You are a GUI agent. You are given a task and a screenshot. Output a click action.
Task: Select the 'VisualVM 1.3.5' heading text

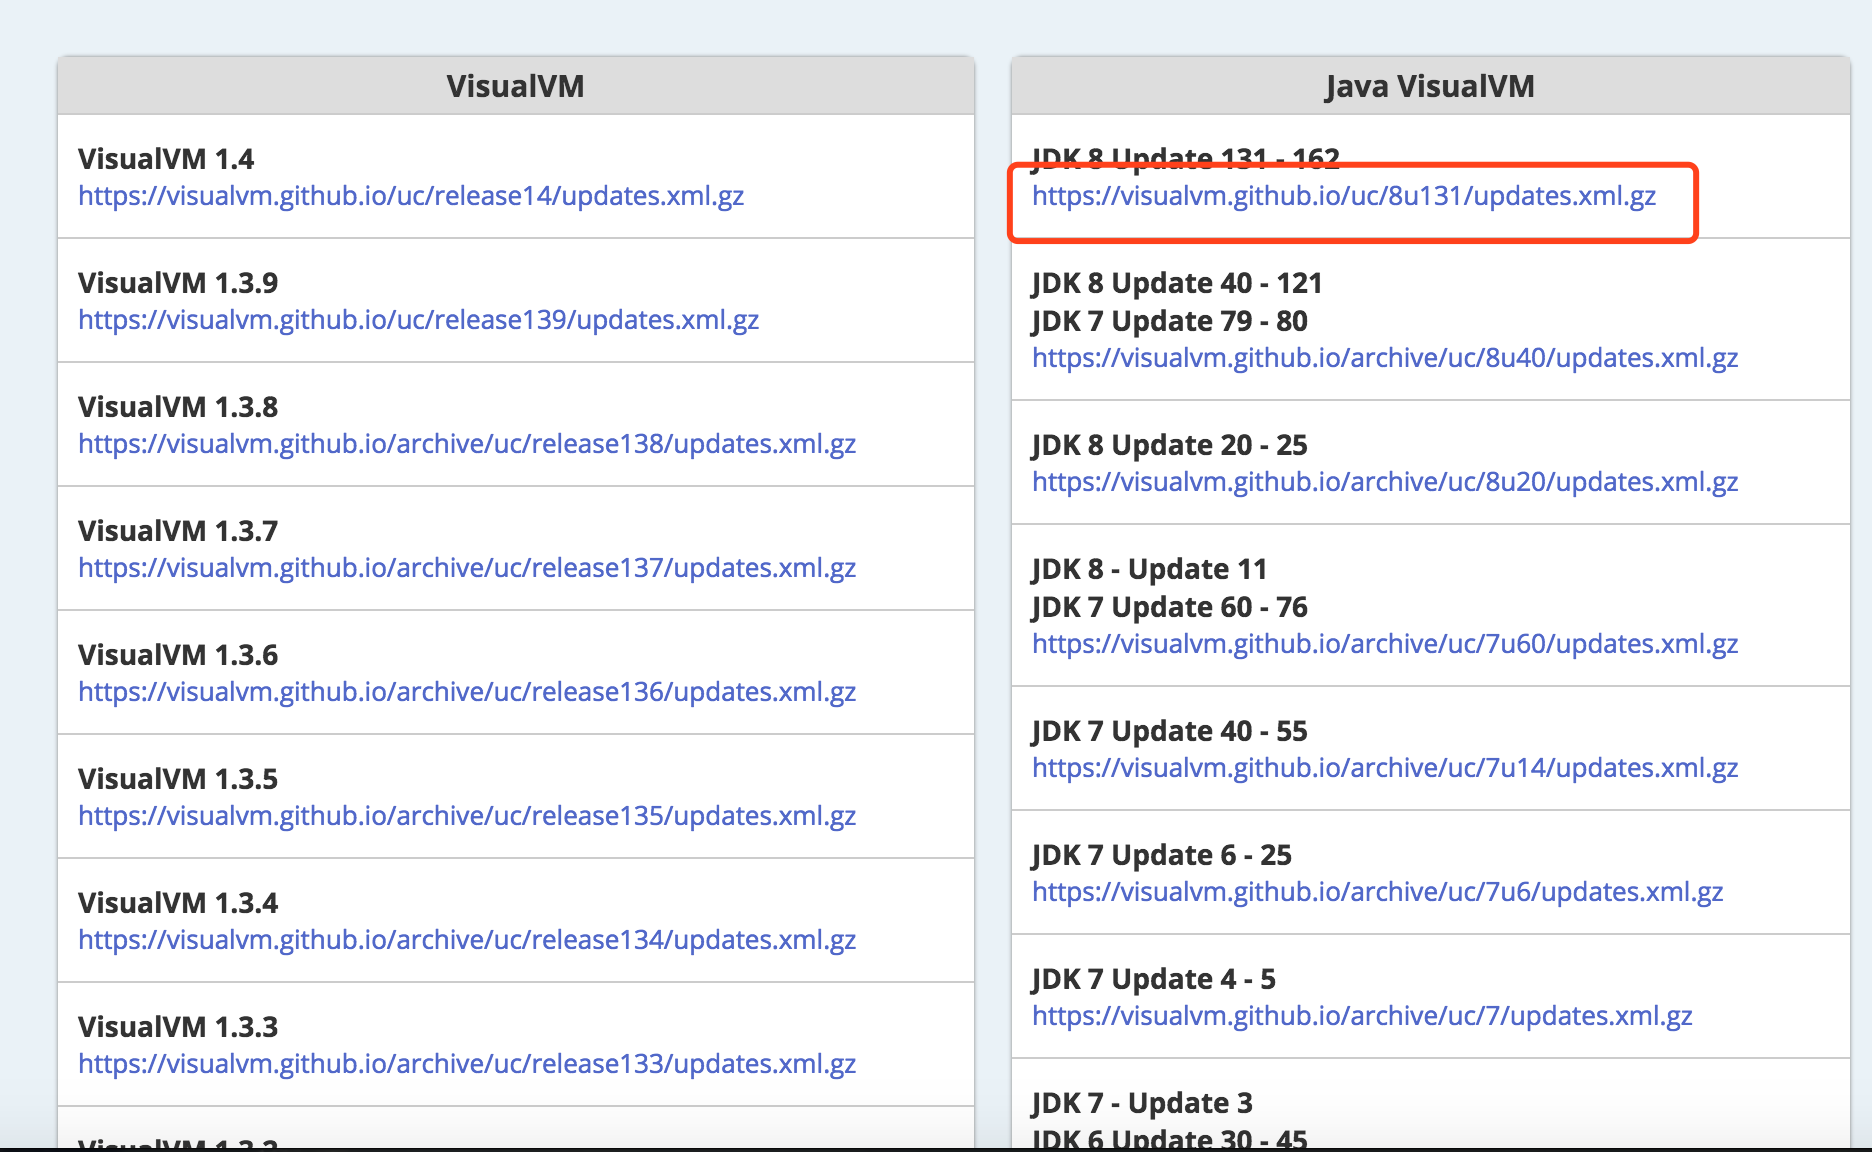click(178, 779)
